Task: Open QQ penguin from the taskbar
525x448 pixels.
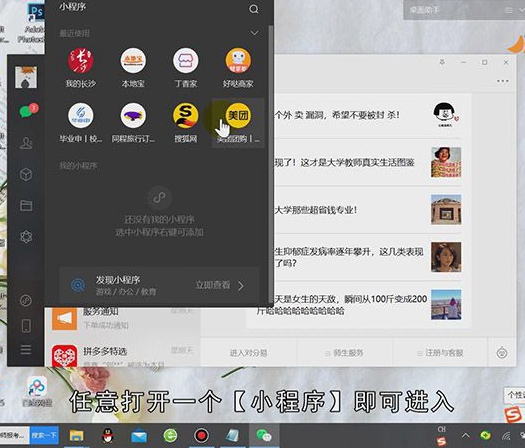Action: [108, 436]
